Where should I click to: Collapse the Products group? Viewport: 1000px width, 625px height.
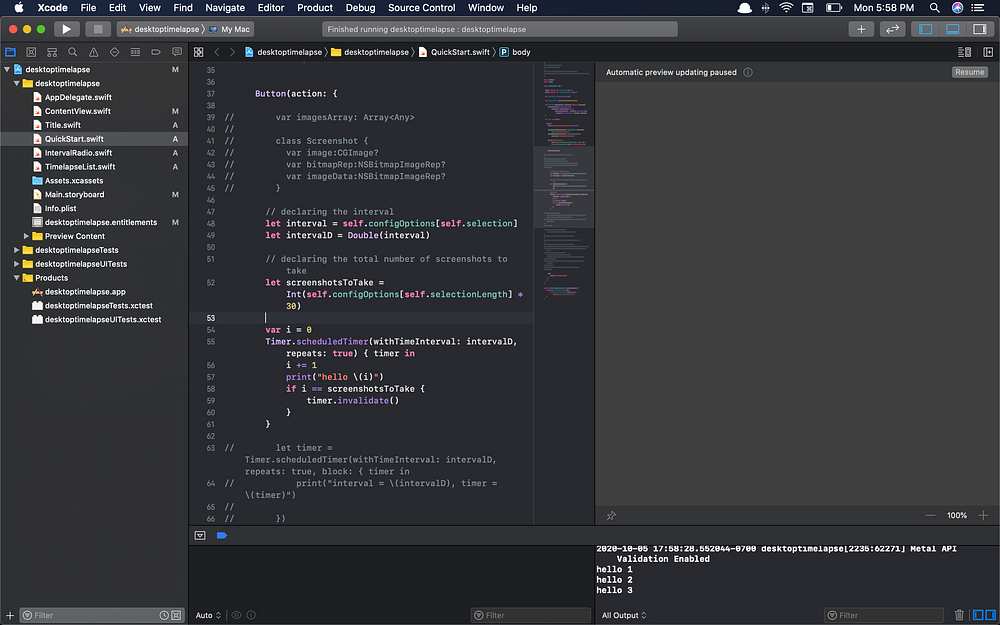pos(17,278)
